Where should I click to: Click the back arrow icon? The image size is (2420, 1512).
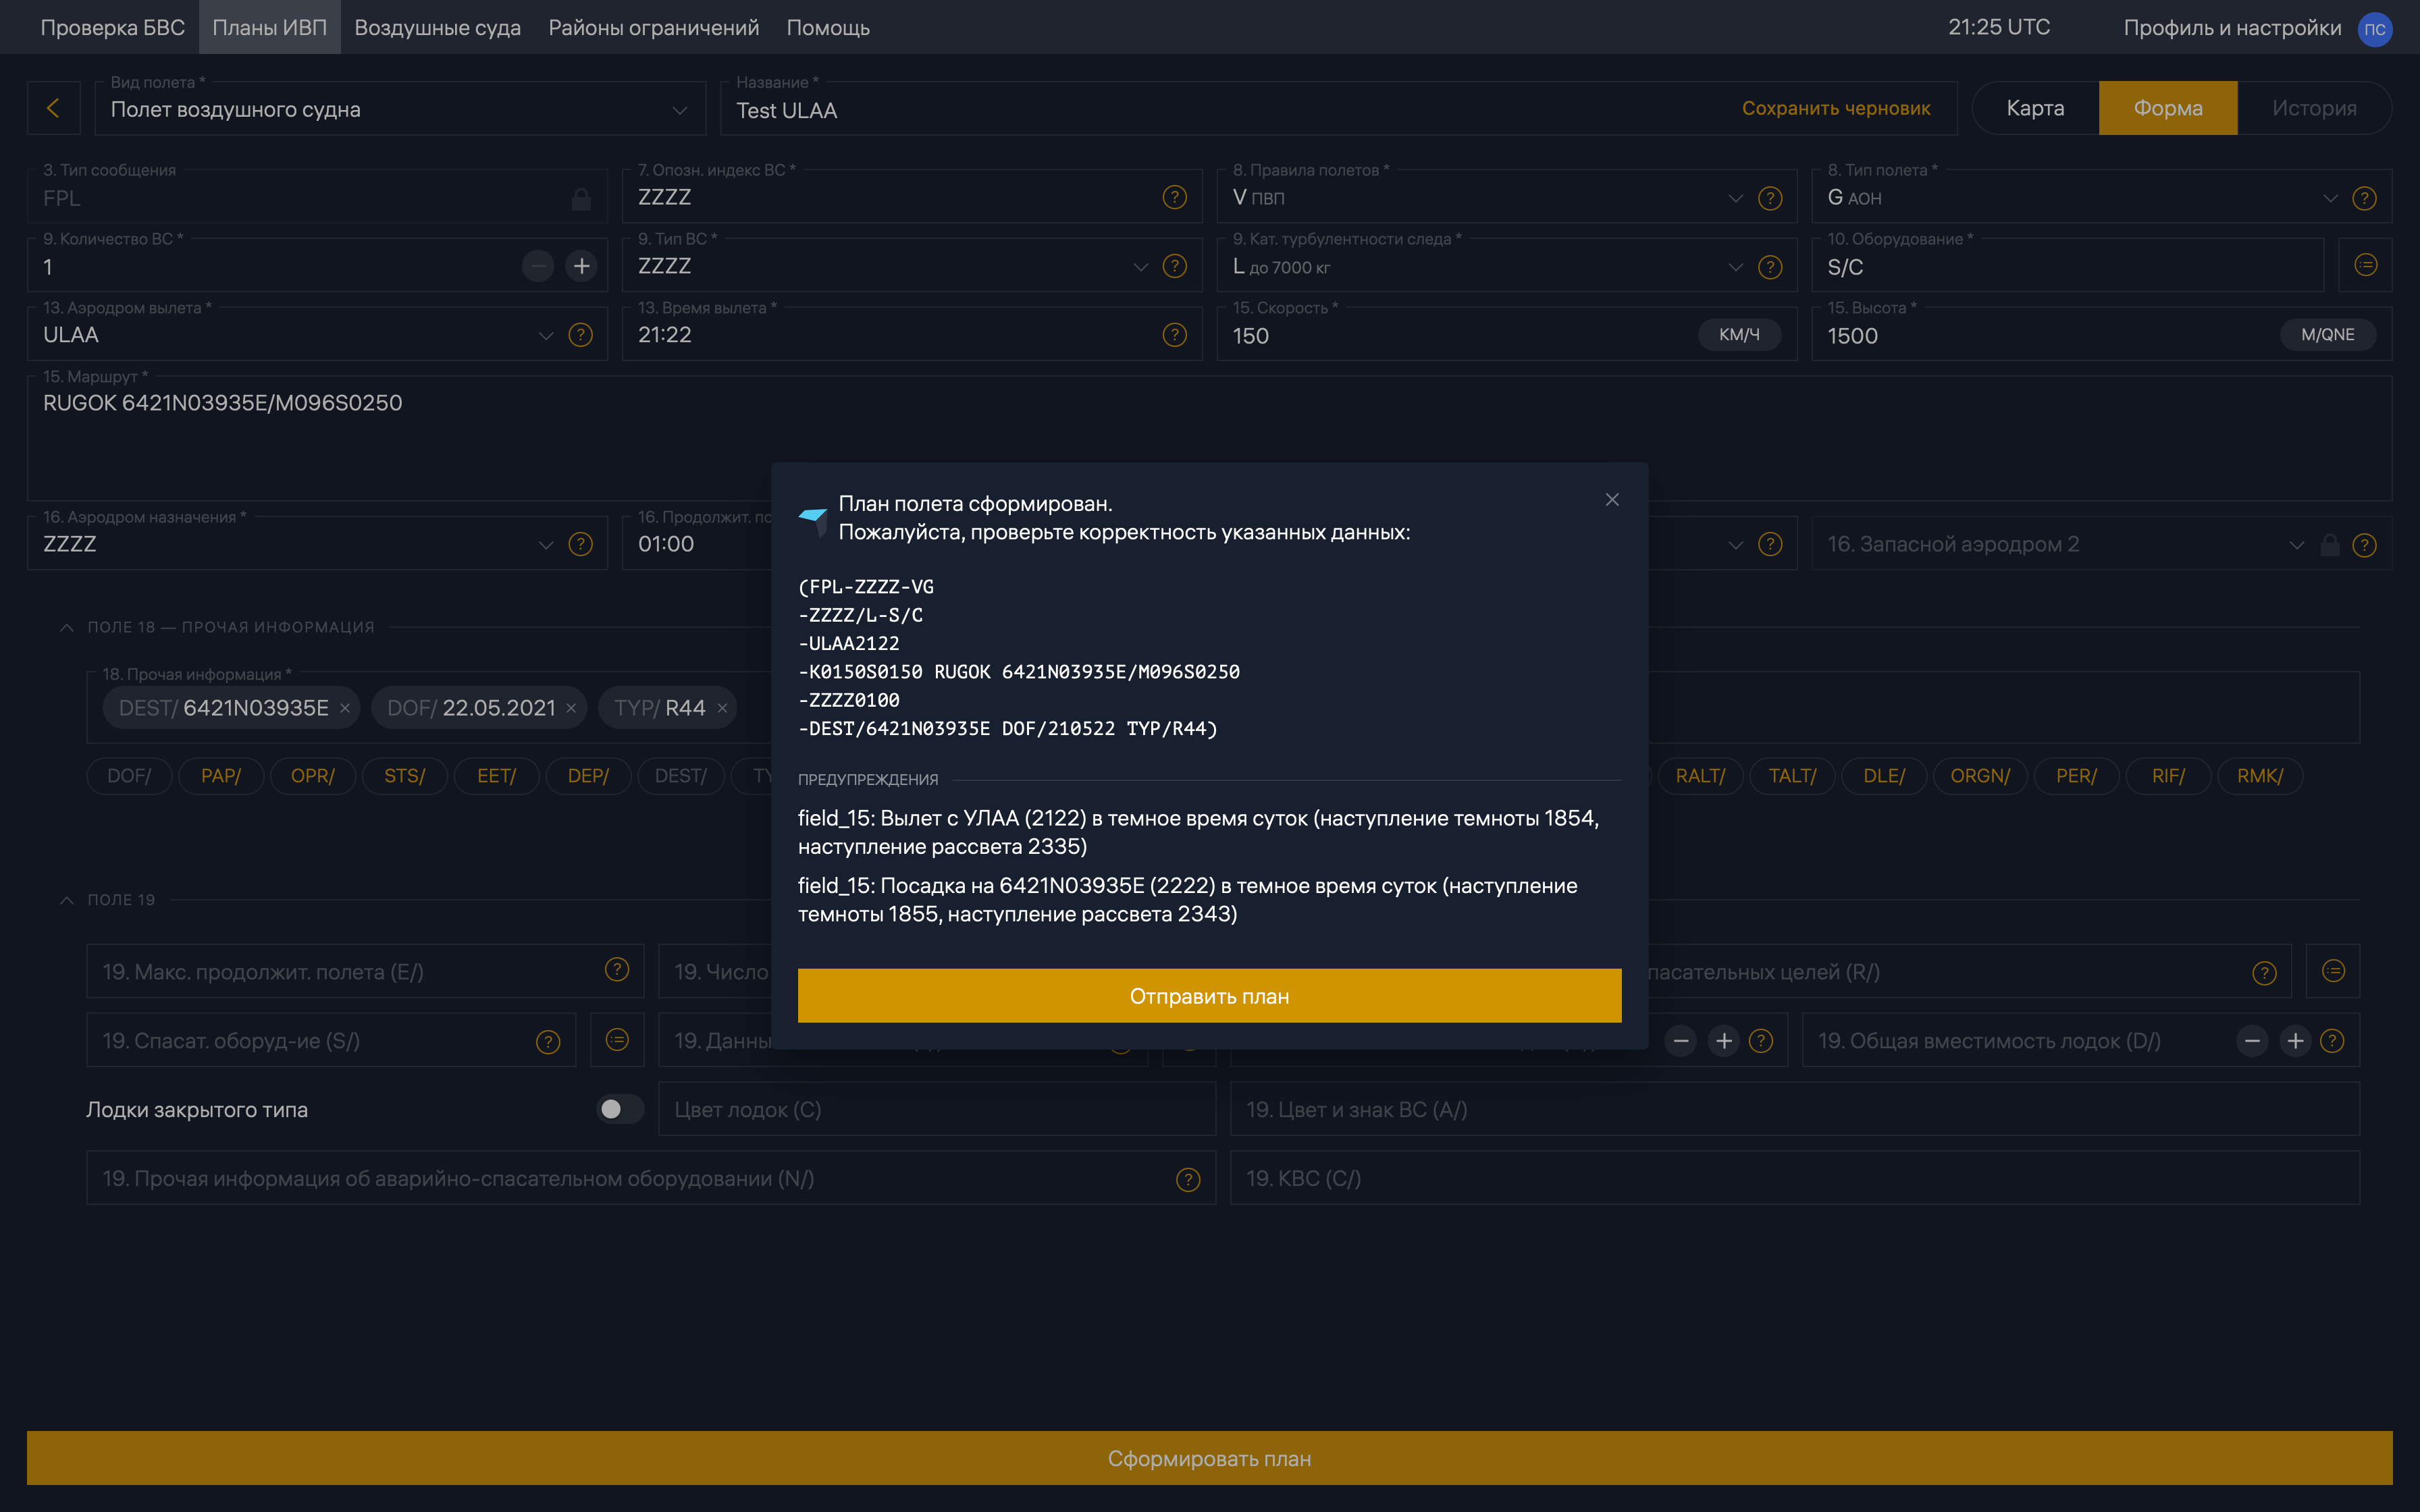pos(53,108)
